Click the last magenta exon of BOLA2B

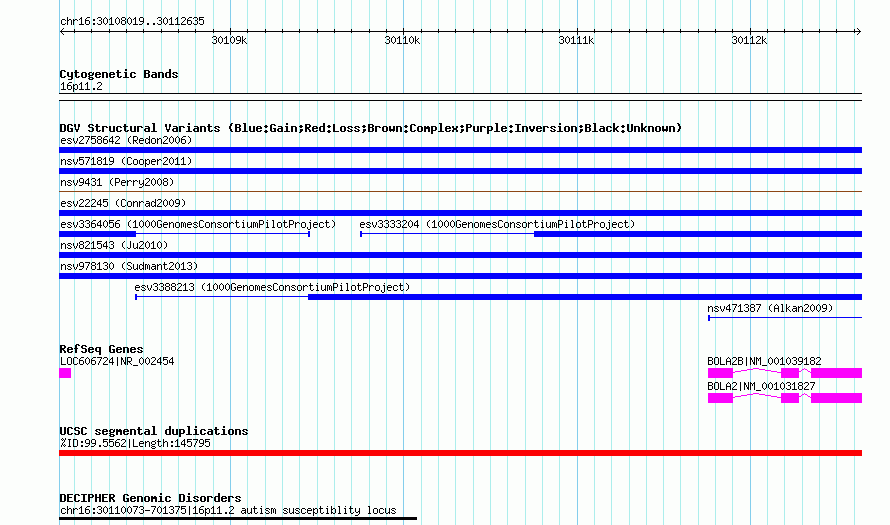(837, 373)
